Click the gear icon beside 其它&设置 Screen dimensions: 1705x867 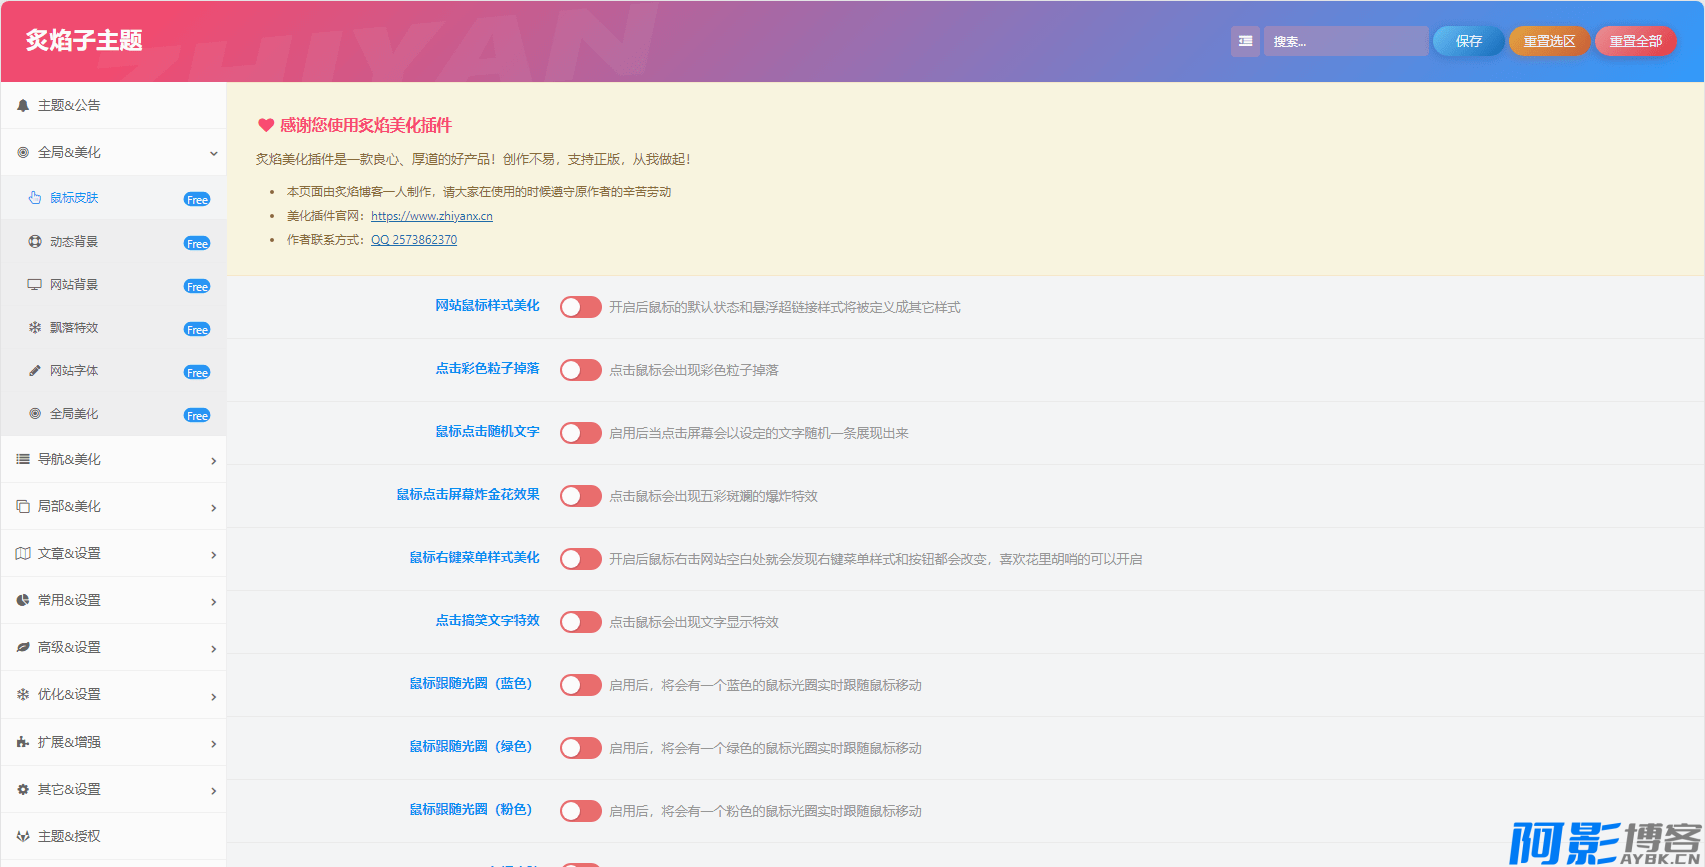(23, 789)
